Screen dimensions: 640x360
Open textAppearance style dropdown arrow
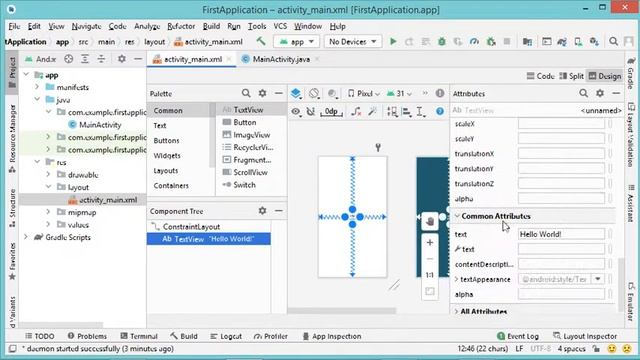coord(598,279)
